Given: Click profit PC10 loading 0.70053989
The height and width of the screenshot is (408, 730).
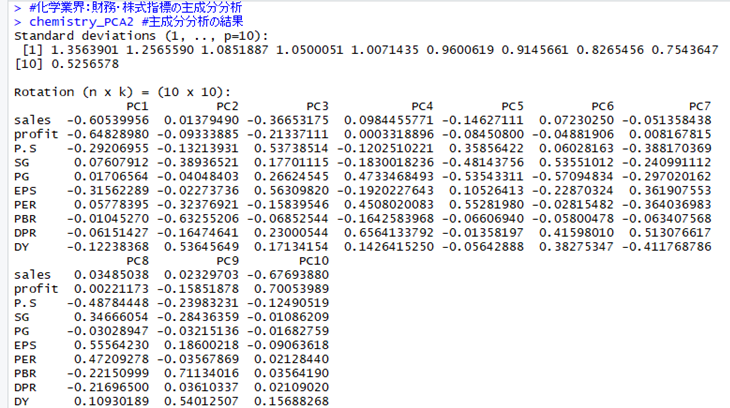Looking at the screenshot, I should tap(291, 289).
